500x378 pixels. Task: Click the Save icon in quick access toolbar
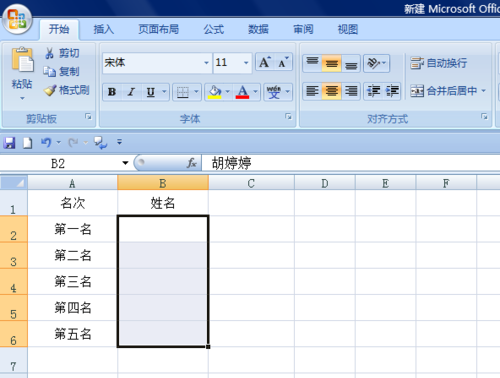tap(9, 143)
